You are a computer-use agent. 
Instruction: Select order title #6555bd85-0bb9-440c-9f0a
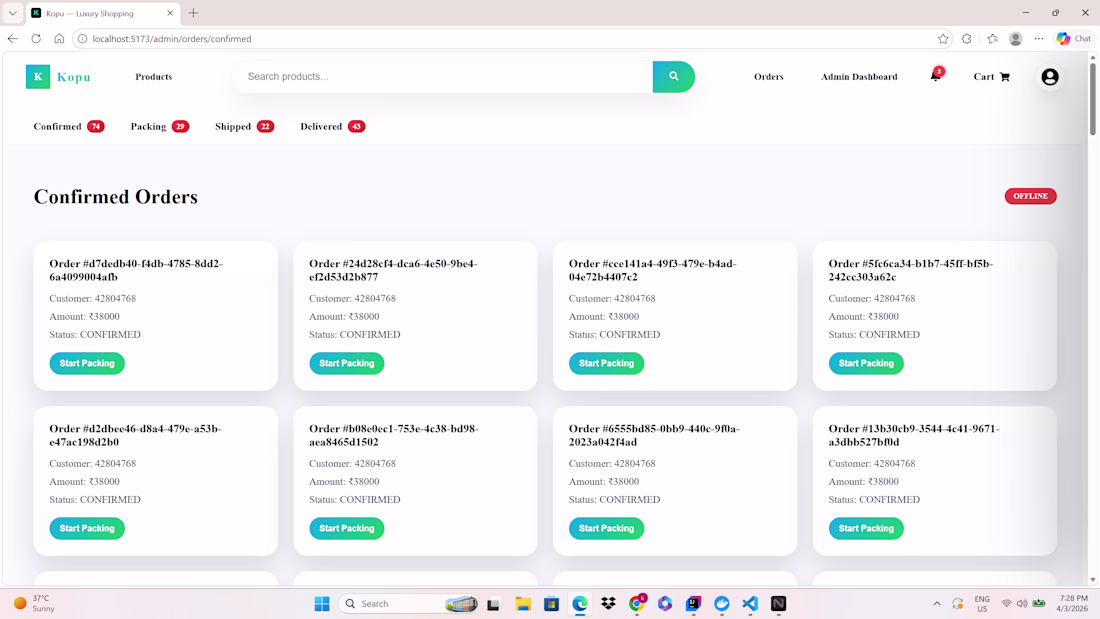click(x=654, y=435)
